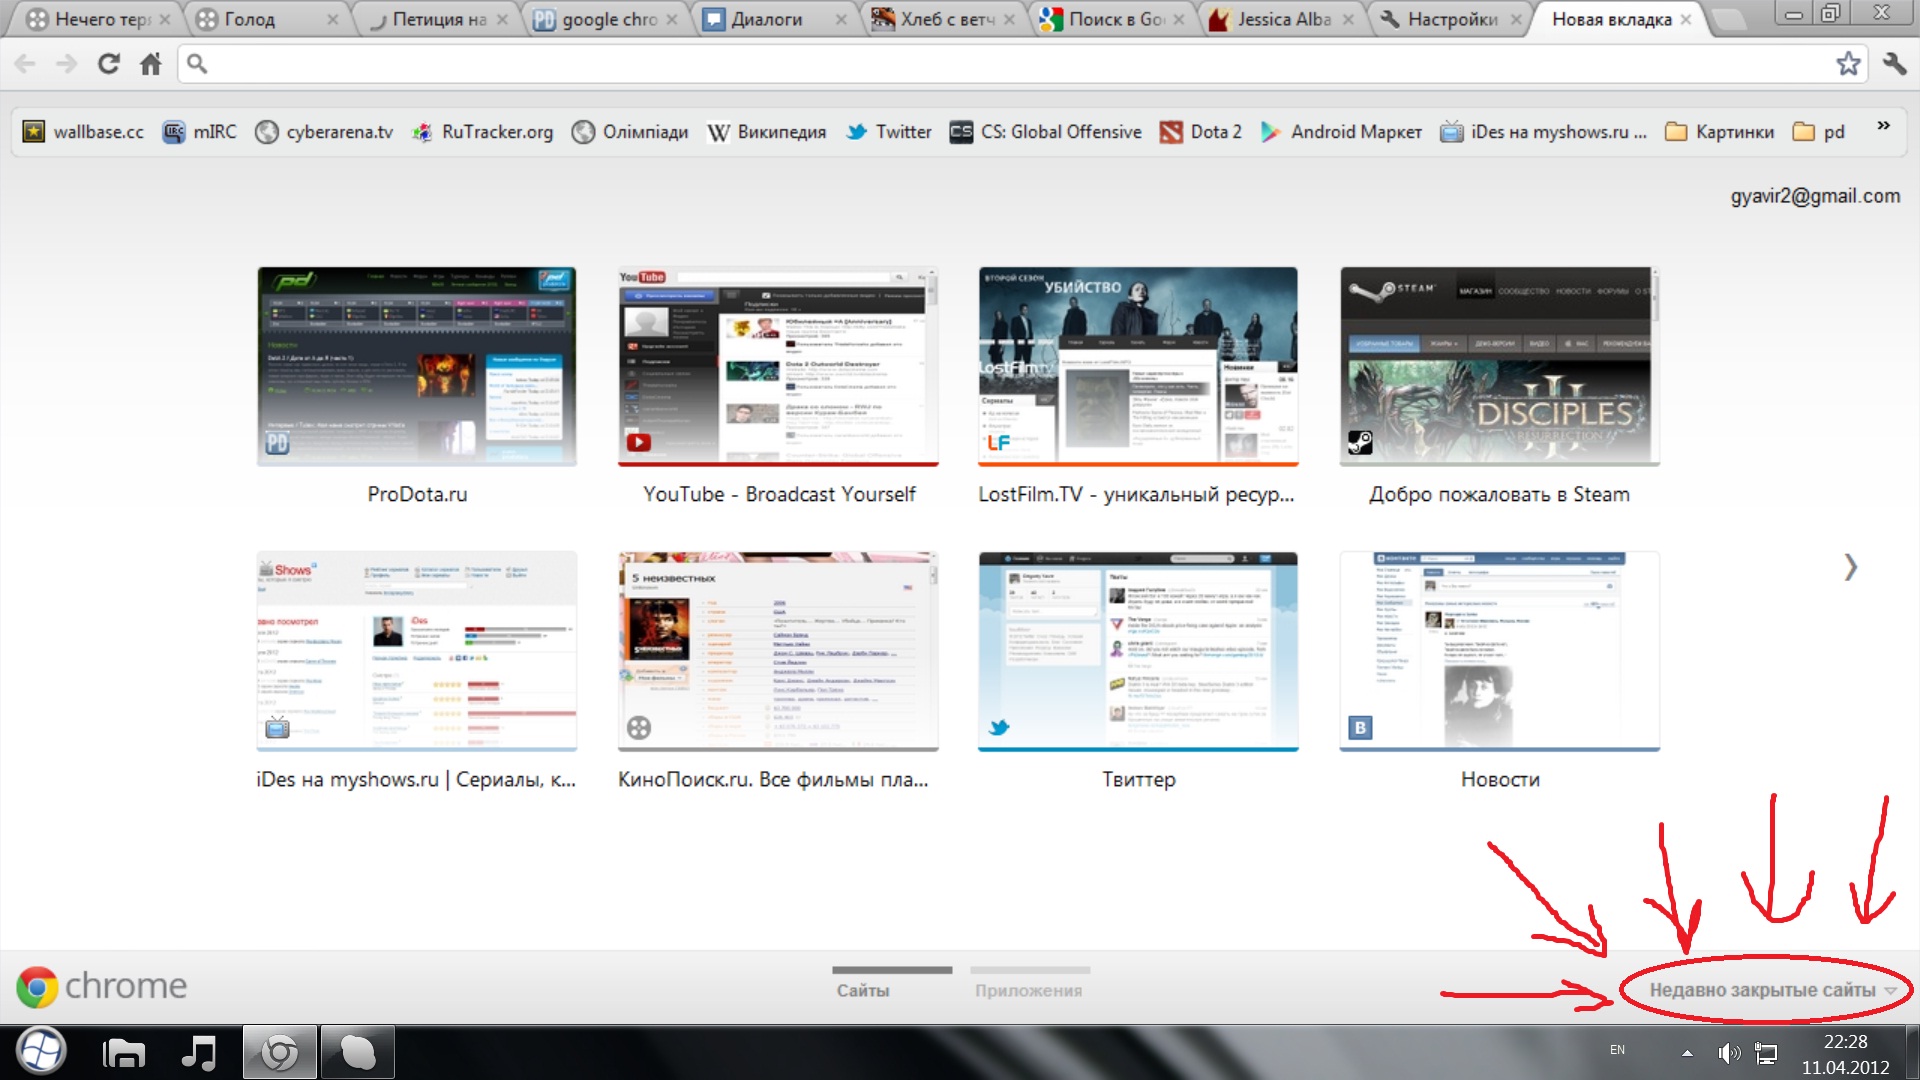The image size is (1920, 1080).
Task: Click the gyavir2@gmail.com account link
Action: coord(1815,196)
